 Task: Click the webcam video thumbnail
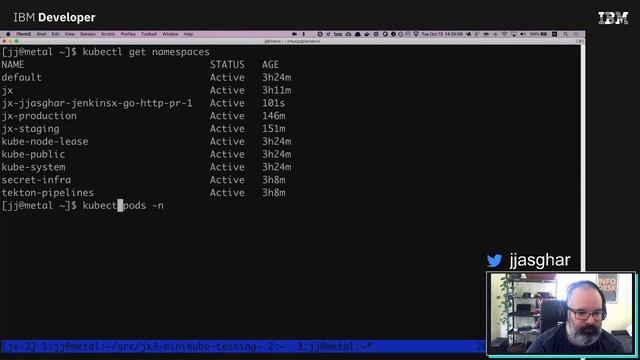click(x=562, y=313)
